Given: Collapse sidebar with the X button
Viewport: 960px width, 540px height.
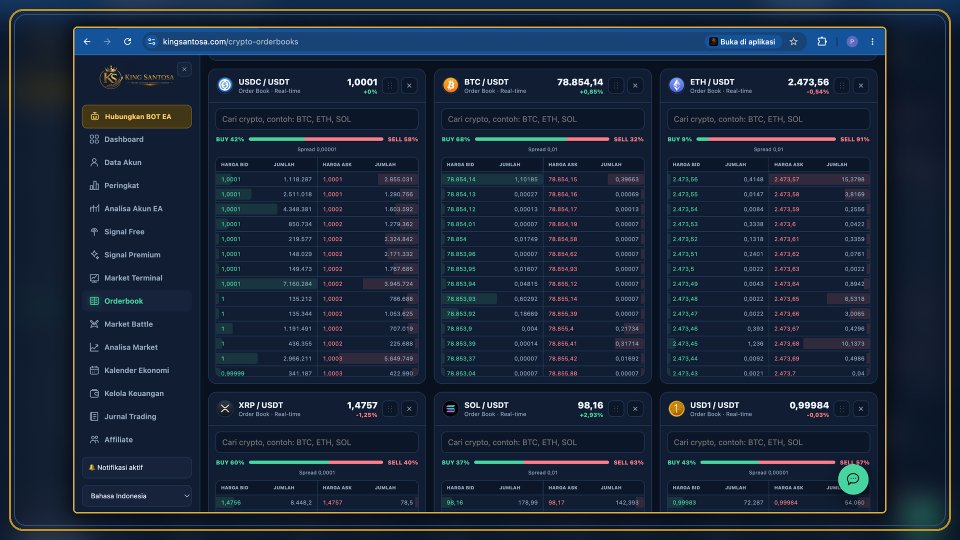Looking at the screenshot, I should tap(184, 69).
